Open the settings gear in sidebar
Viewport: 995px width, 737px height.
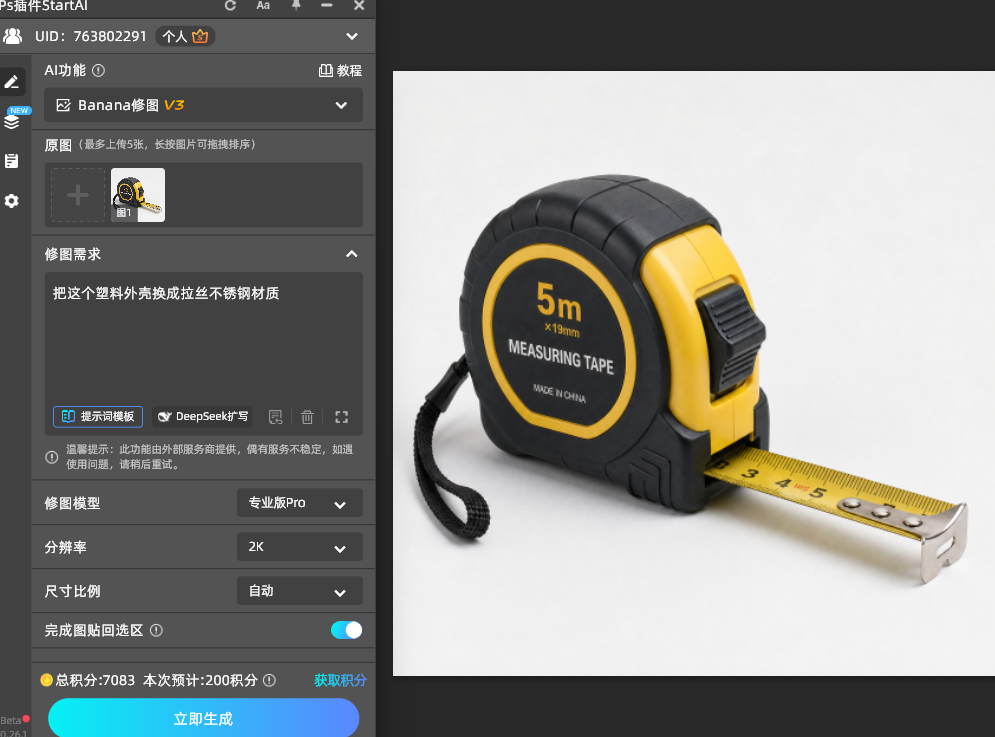click(x=11, y=201)
